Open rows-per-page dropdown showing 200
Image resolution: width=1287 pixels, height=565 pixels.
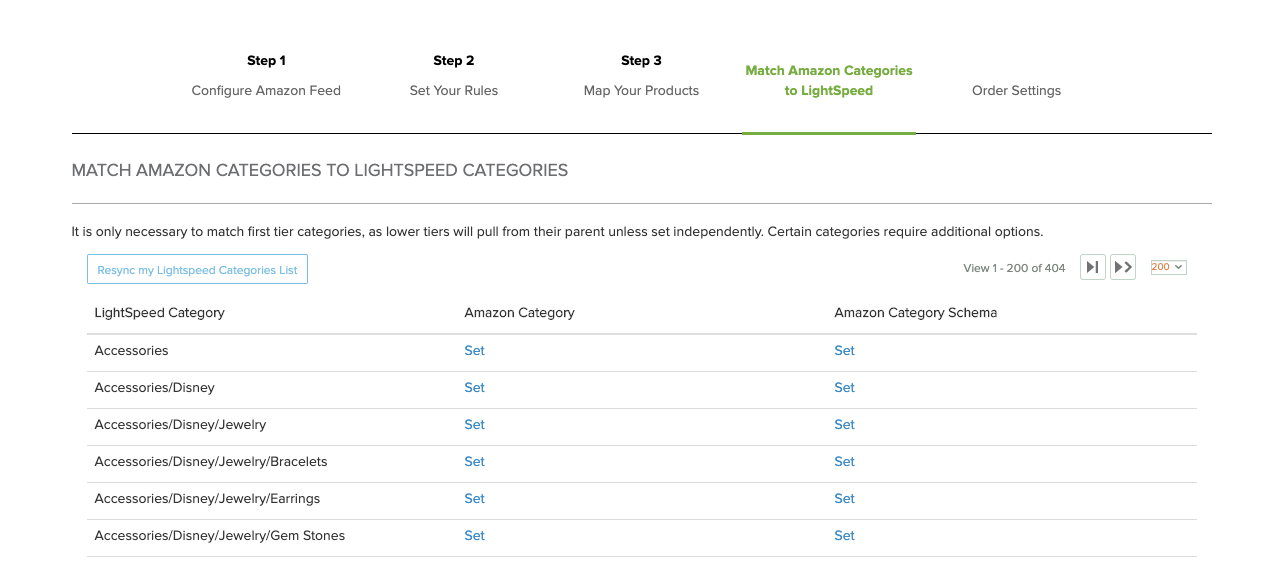(x=1168, y=267)
